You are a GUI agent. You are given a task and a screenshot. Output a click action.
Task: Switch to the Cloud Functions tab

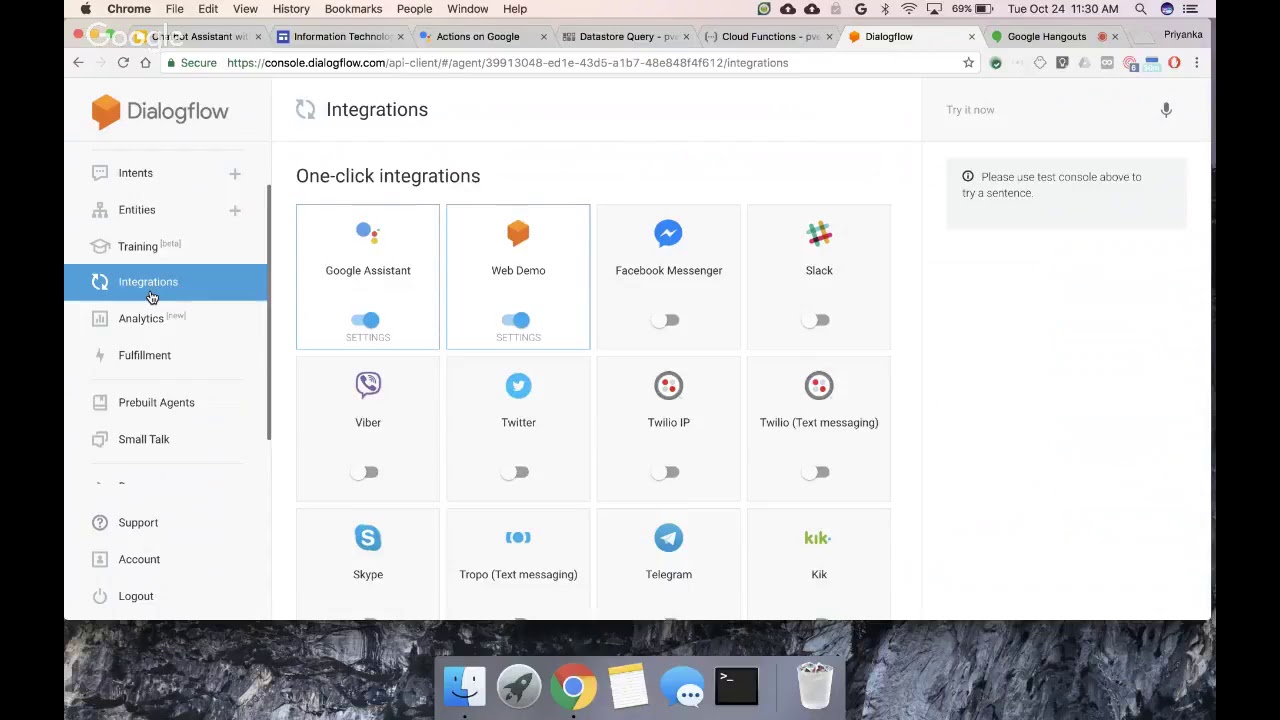(768, 36)
